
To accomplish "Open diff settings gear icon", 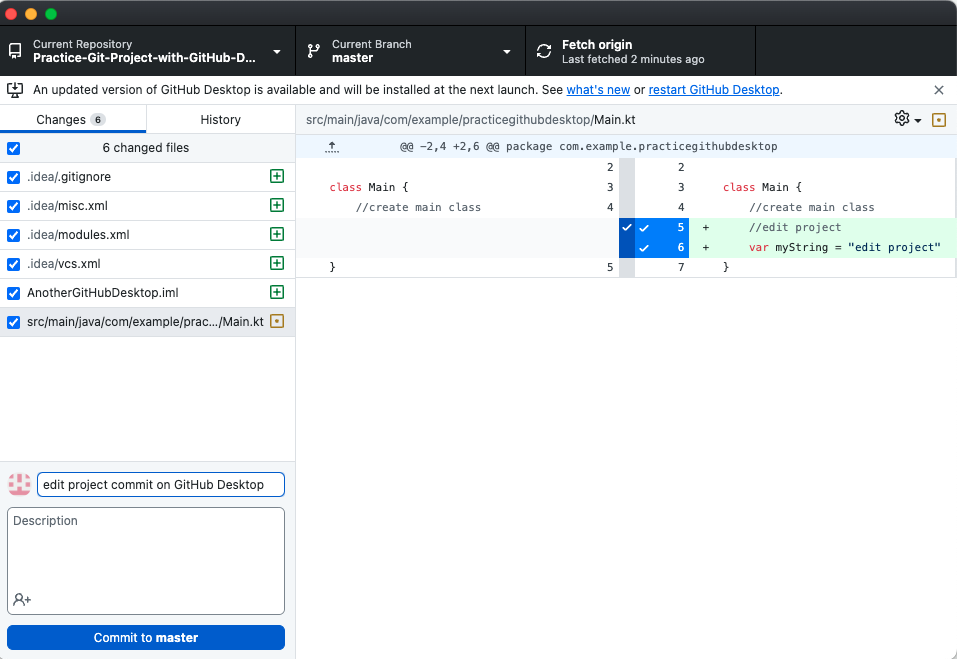I will coord(901,118).
